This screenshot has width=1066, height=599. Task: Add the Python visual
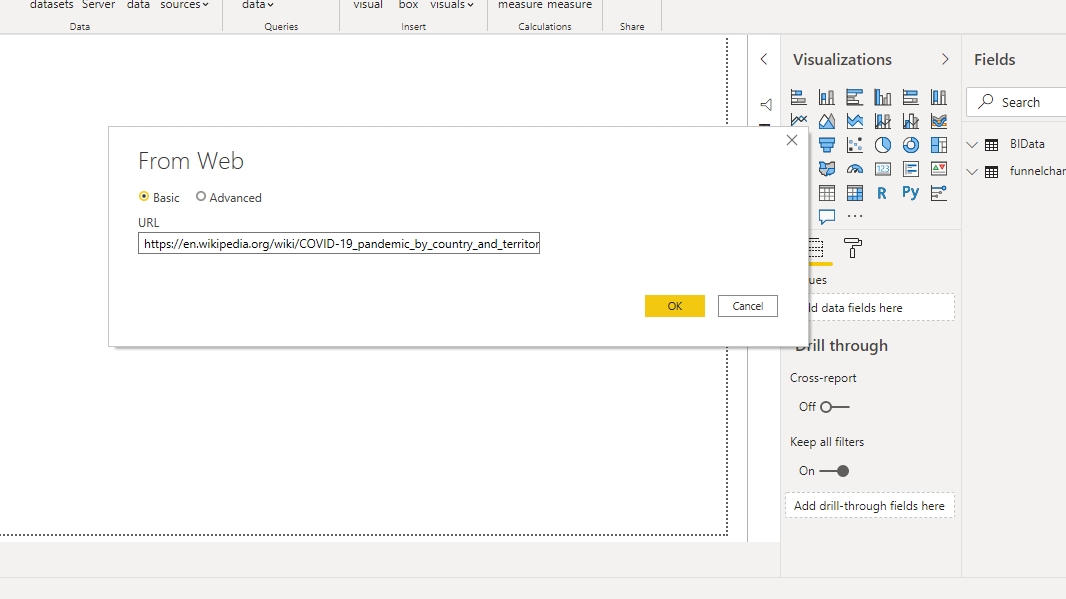click(x=911, y=193)
